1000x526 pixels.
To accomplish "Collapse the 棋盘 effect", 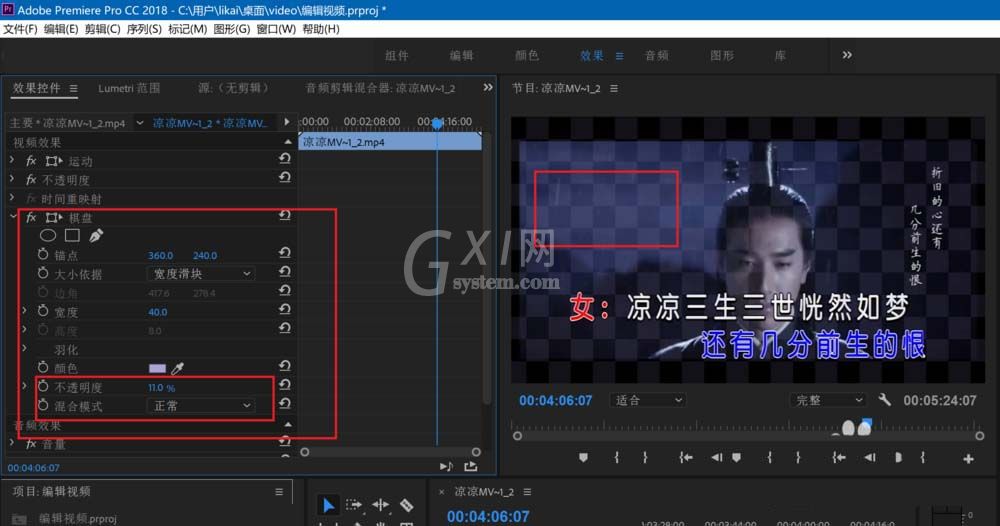I will tap(13, 217).
